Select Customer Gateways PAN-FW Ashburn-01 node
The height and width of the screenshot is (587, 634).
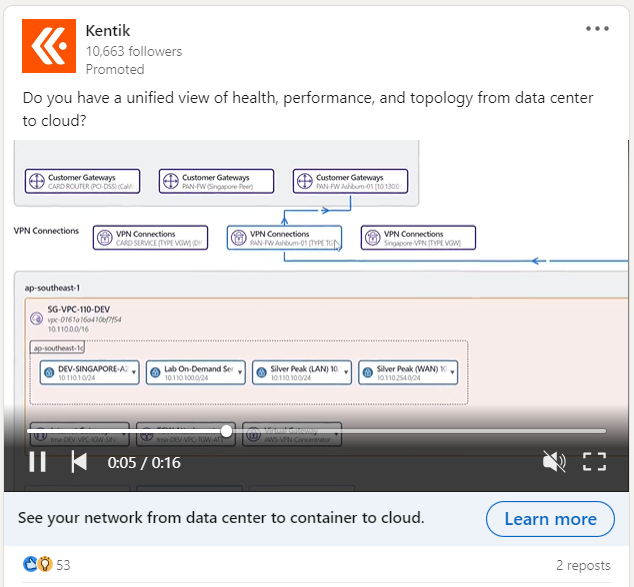351,182
